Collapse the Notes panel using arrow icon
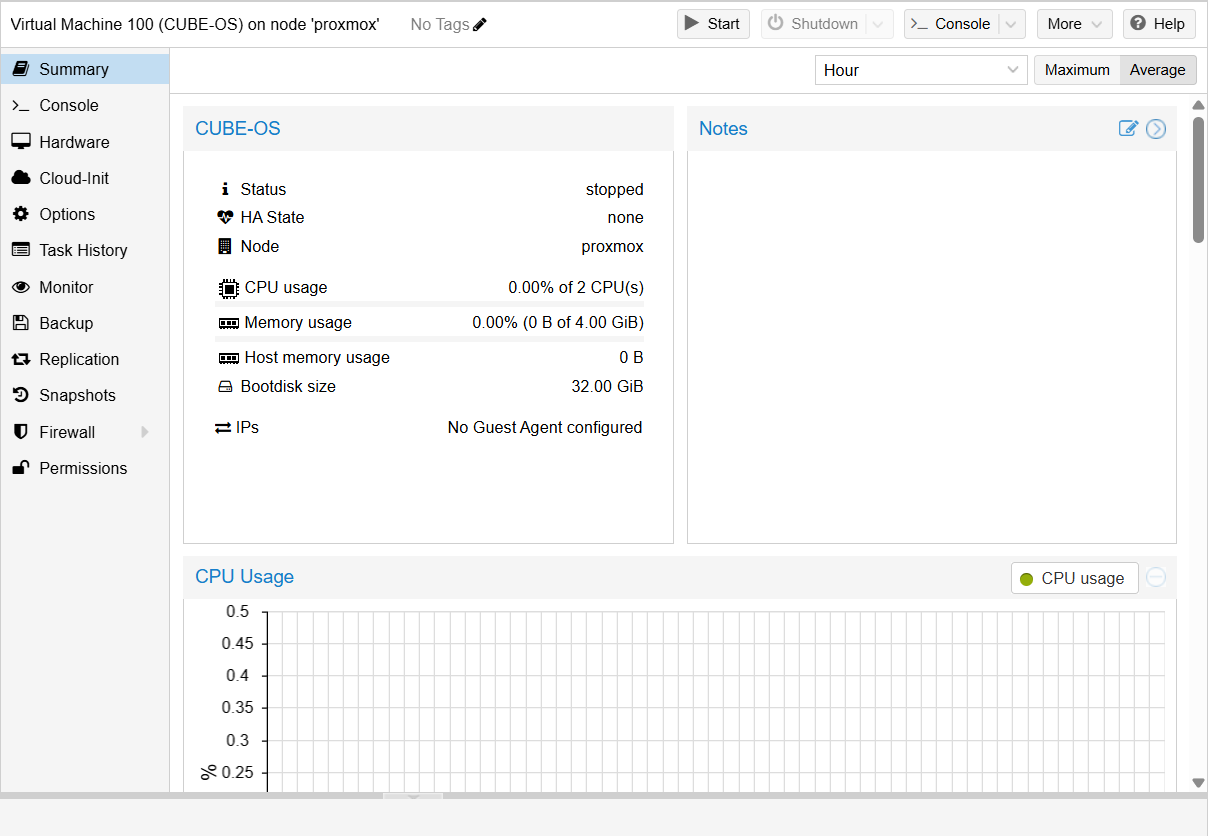 pyautogui.click(x=1156, y=128)
